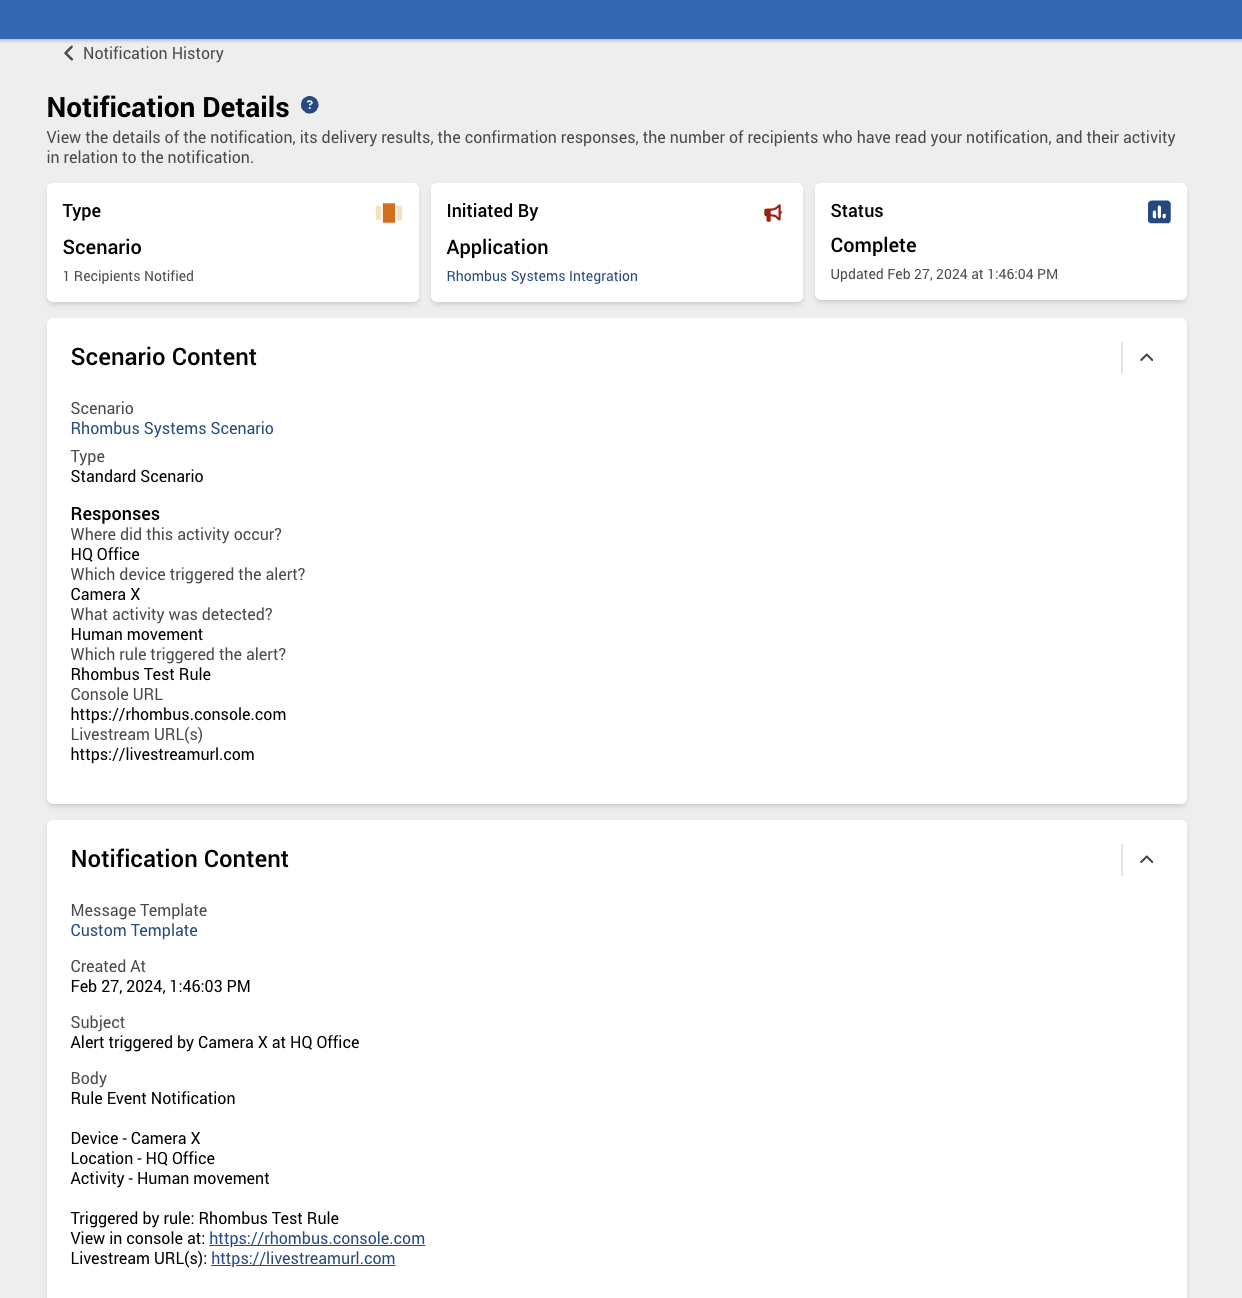The height and width of the screenshot is (1298, 1242).
Task: Open the Rhombus Systems Scenario link
Action: 172,428
